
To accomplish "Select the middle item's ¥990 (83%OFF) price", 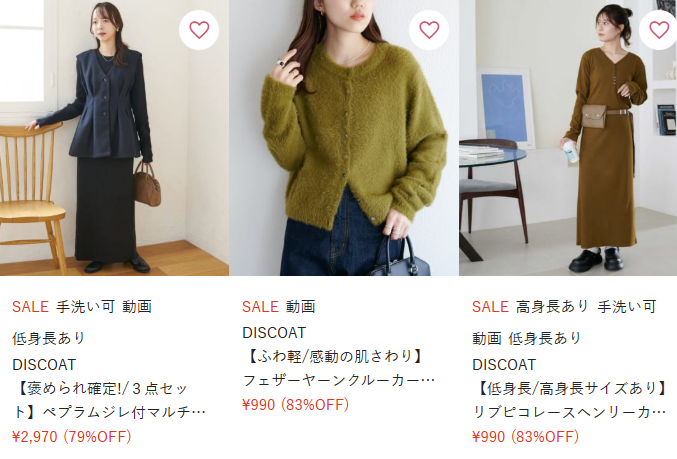I will 296,405.
